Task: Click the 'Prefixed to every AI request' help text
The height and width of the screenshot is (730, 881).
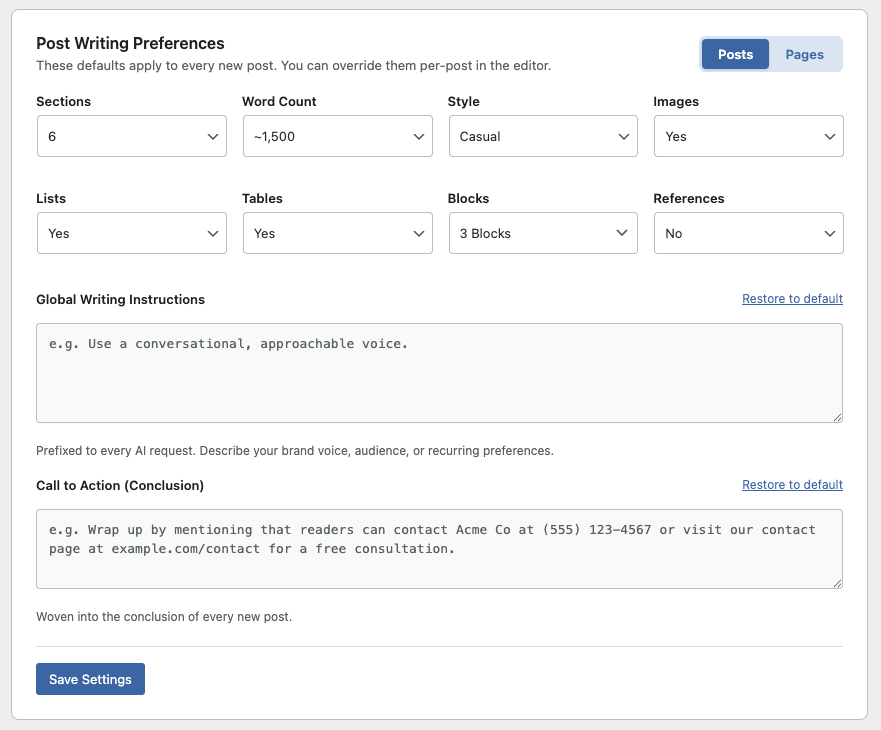Action: pos(295,451)
